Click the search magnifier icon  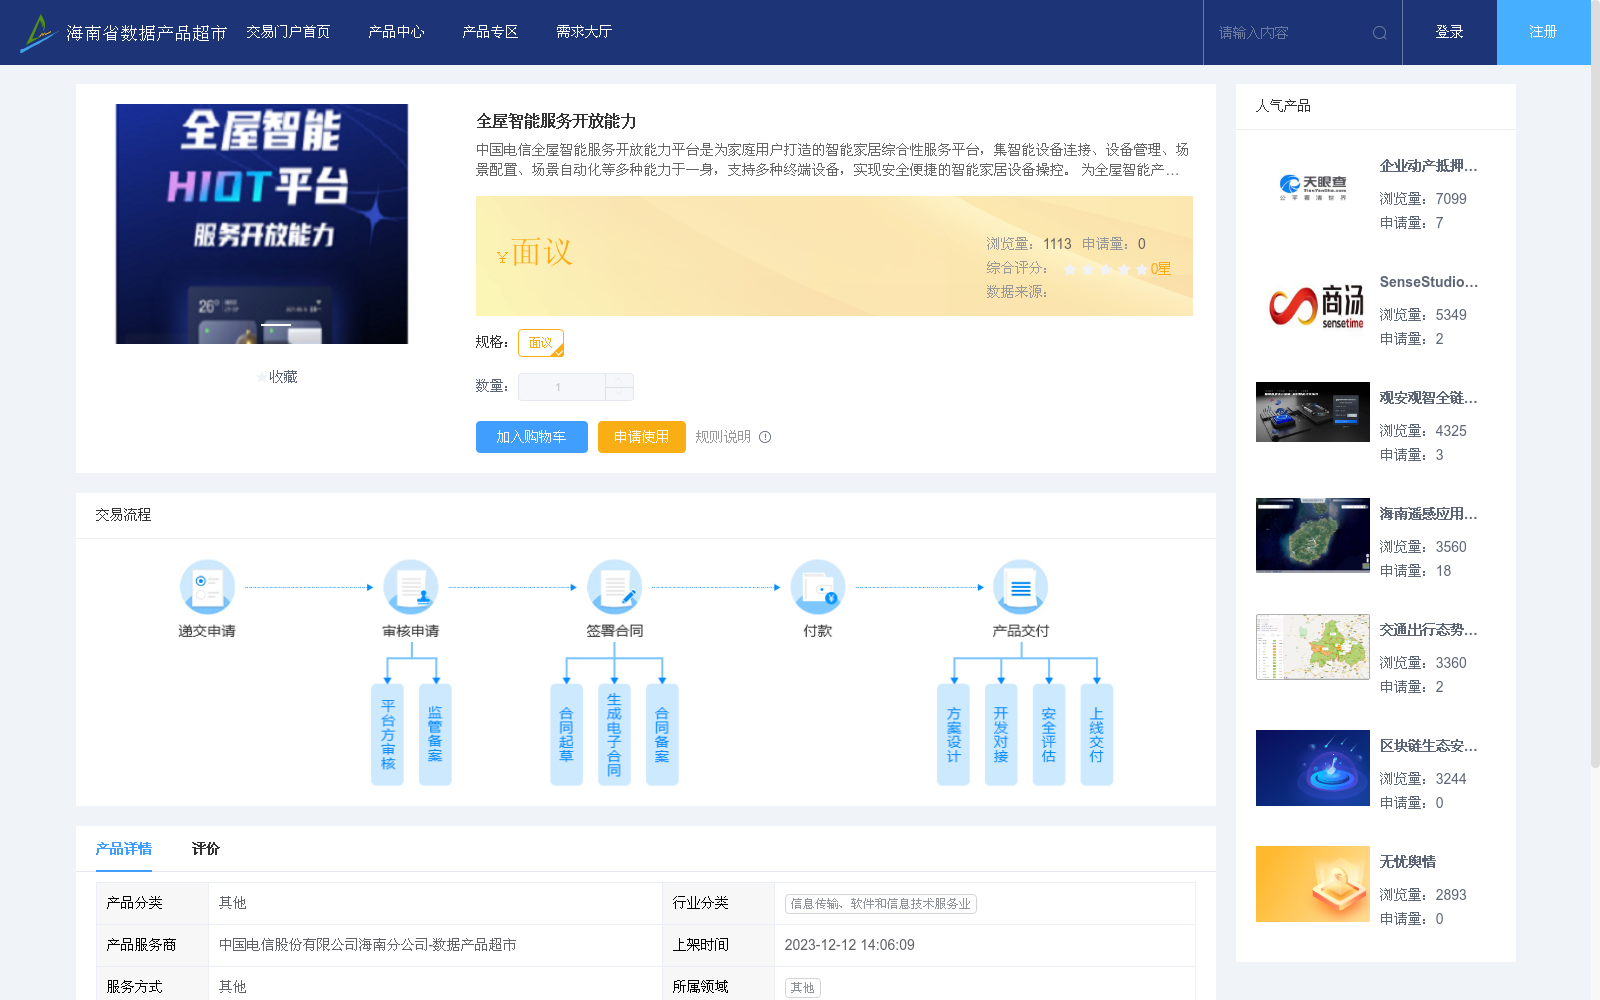click(x=1380, y=33)
